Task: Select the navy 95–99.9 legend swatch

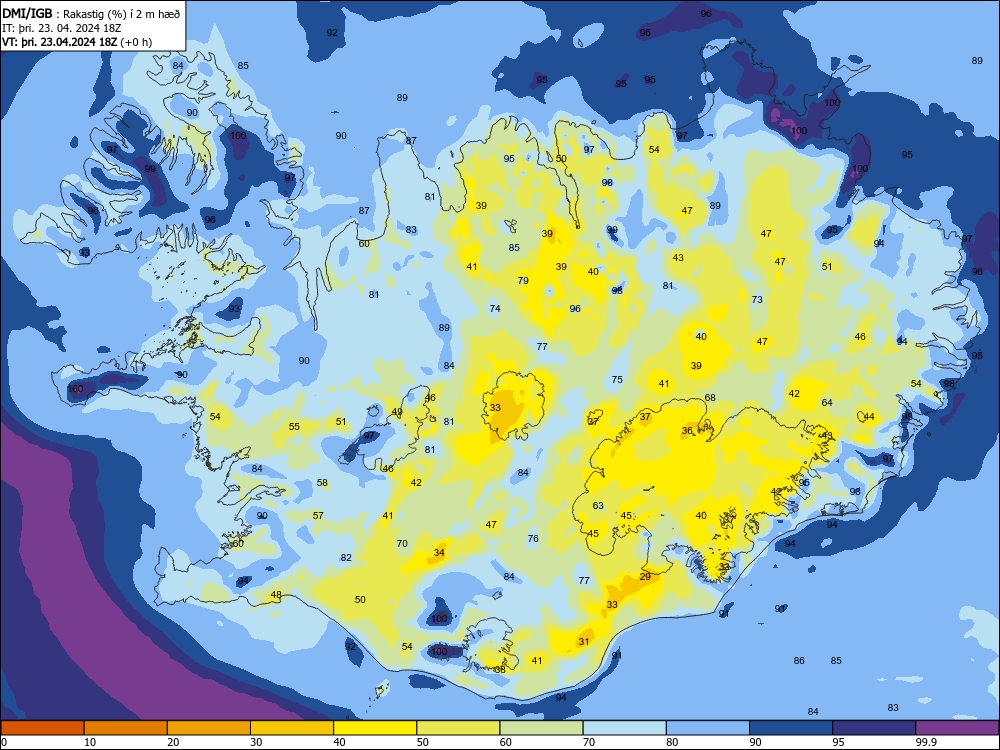Action: pyautogui.click(x=874, y=728)
